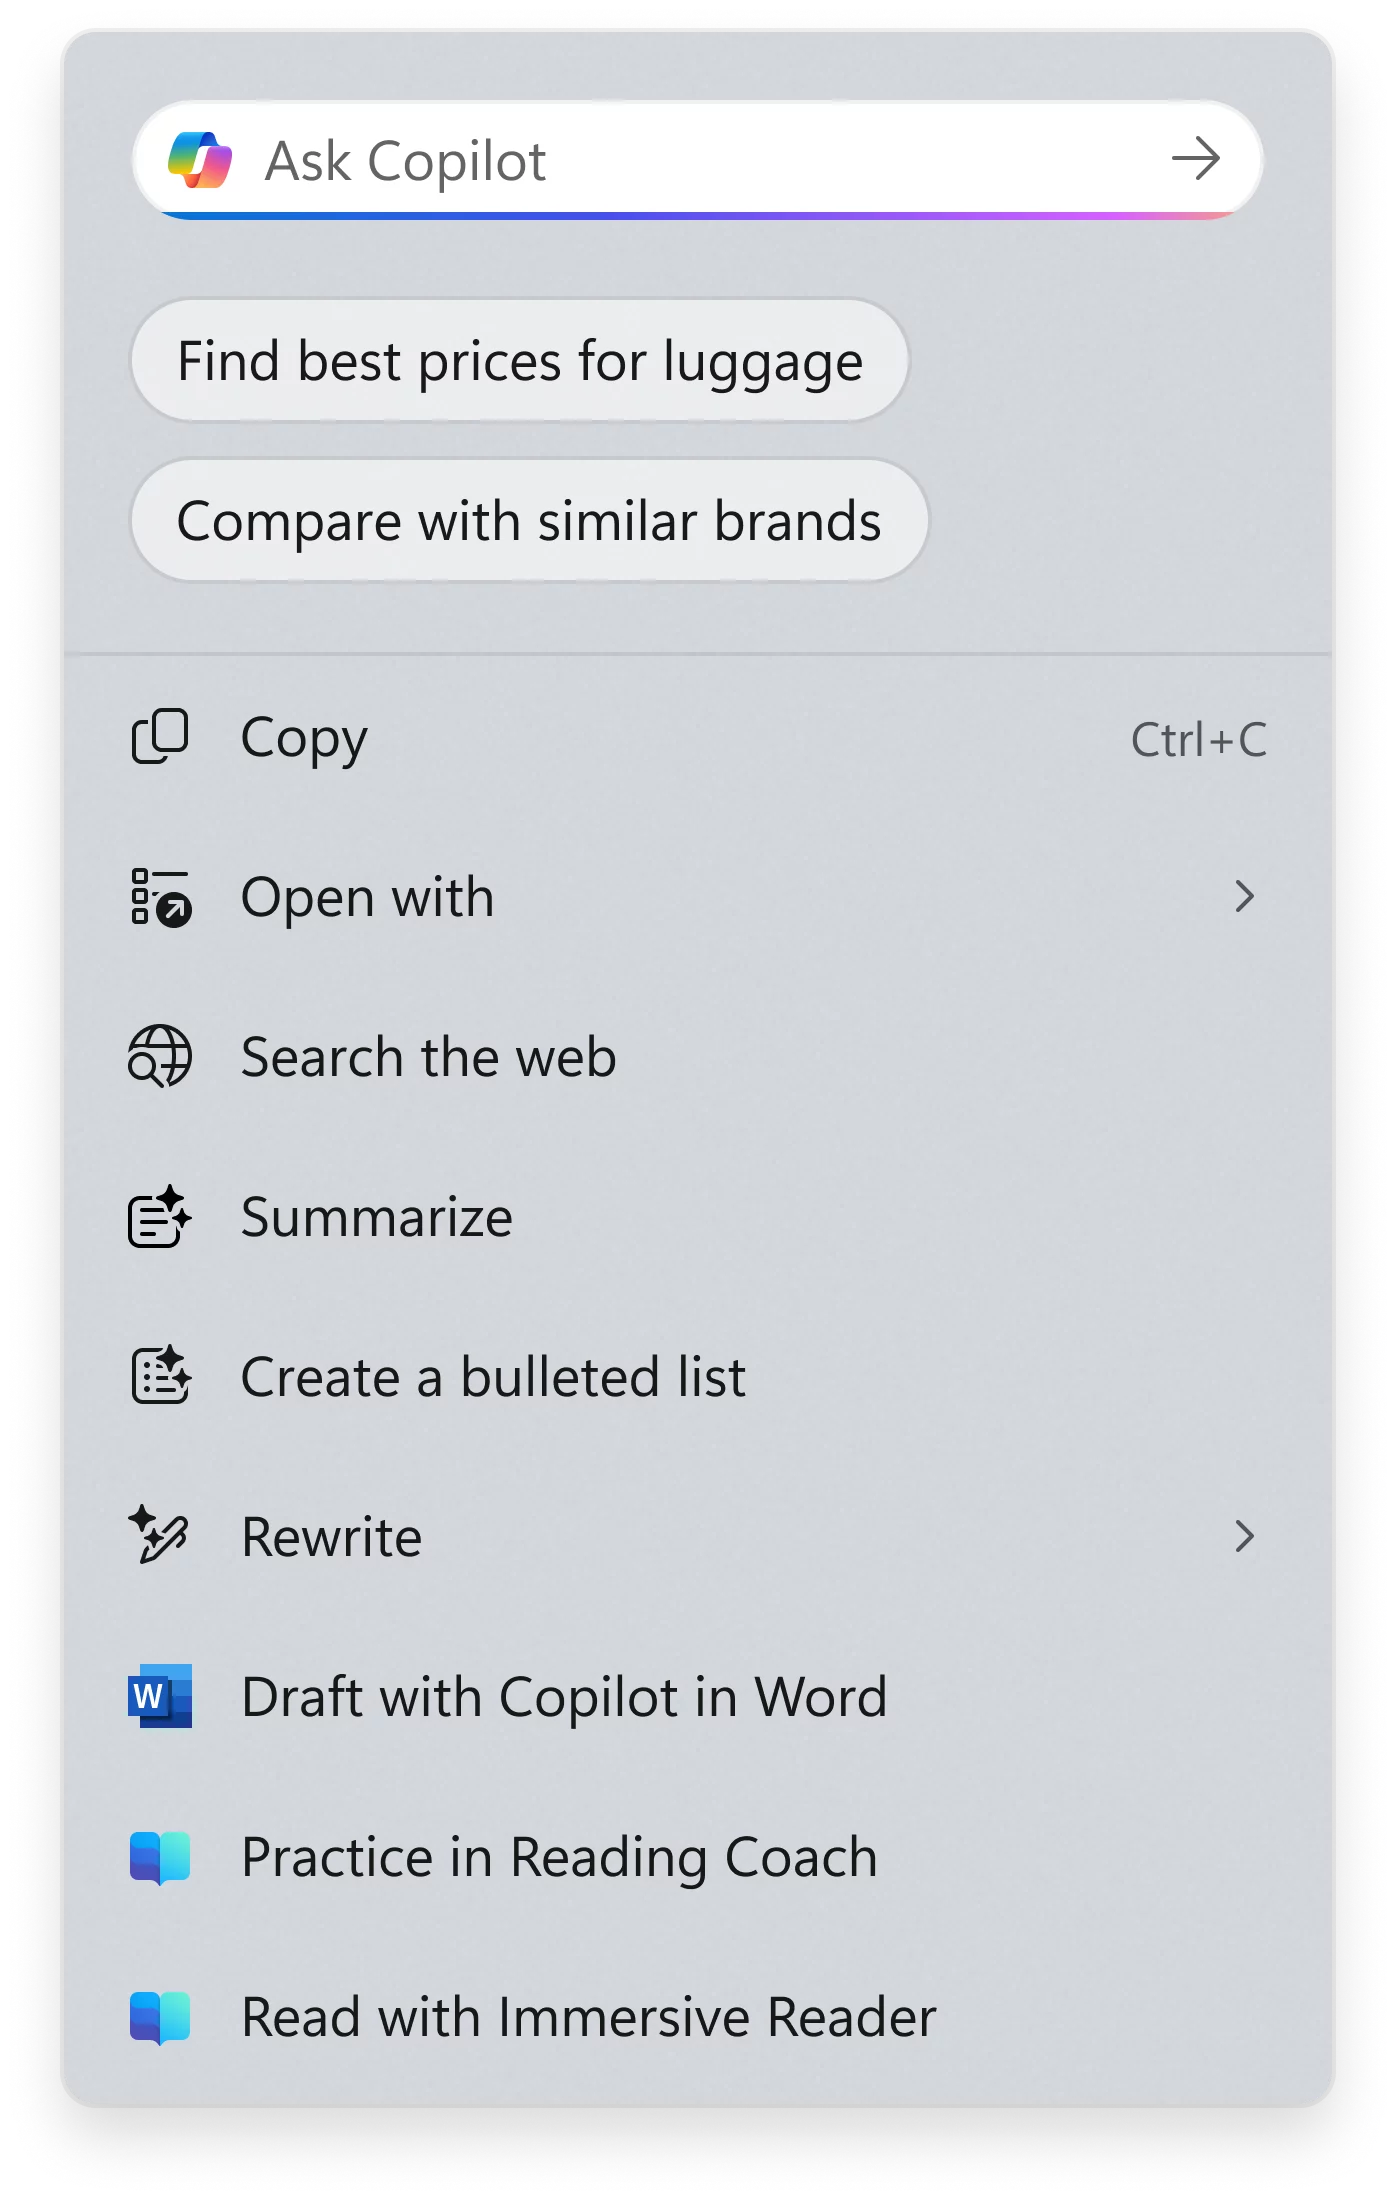This screenshot has height=2200, width=1396.
Task: Expand the Rewrite submenu chevron
Action: click(1244, 1536)
